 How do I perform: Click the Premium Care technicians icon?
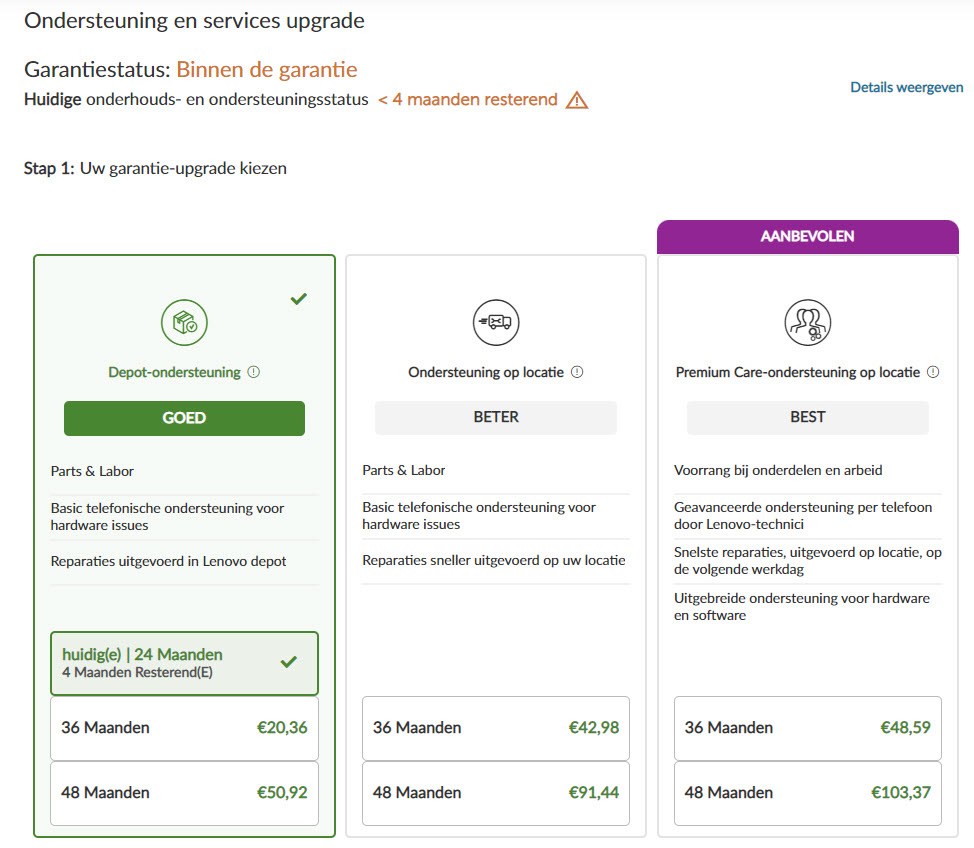tap(807, 322)
